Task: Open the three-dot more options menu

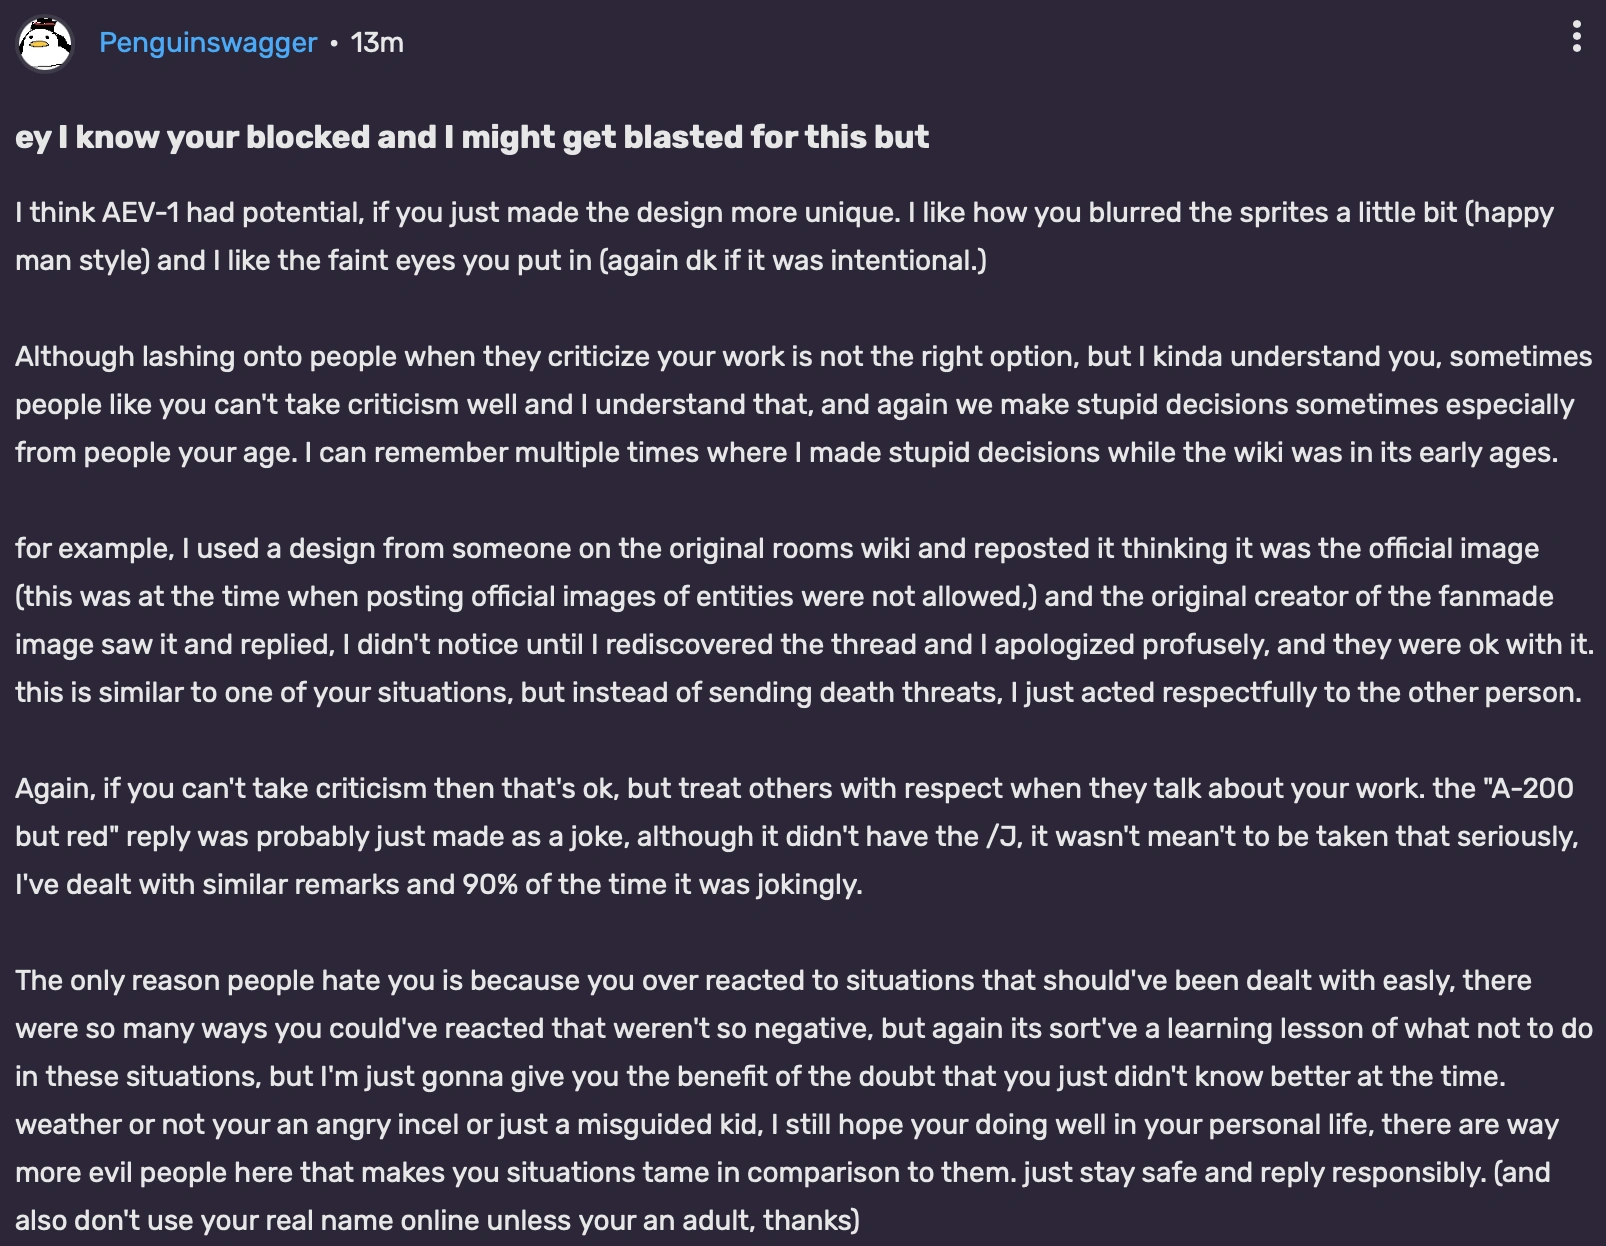Action: 1576,38
